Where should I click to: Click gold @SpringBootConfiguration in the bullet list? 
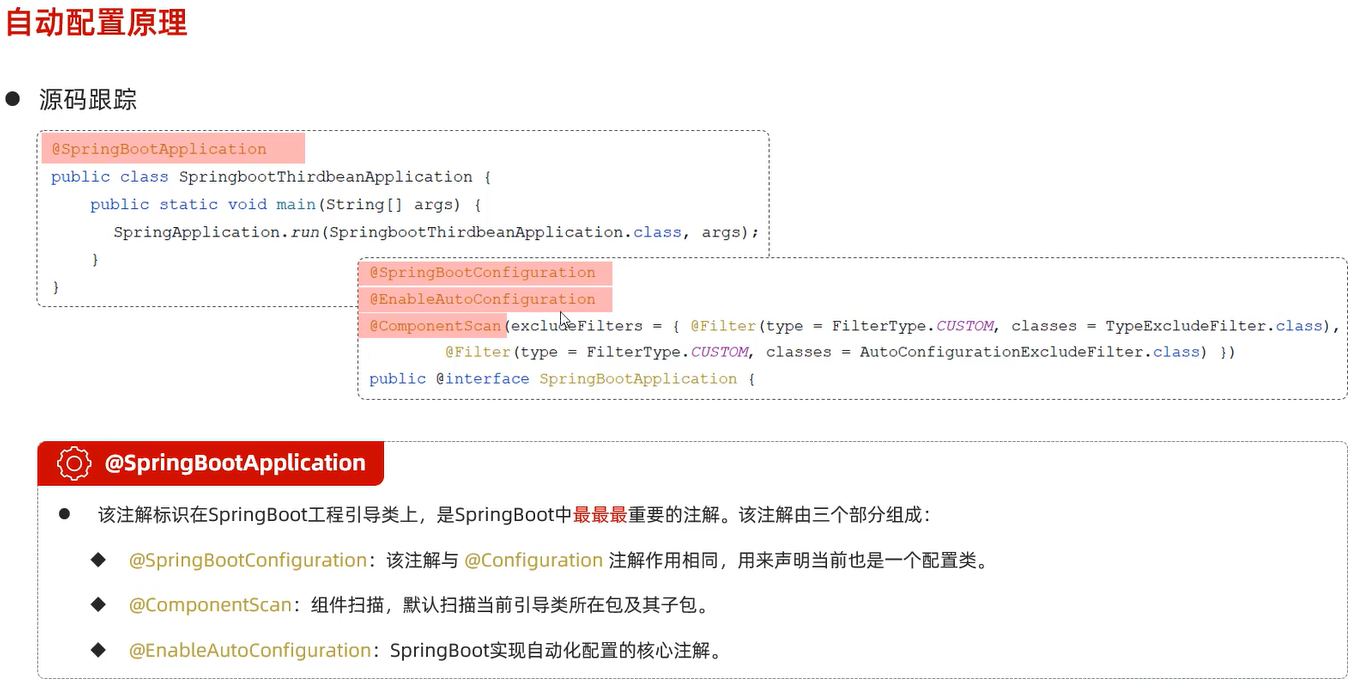point(248,560)
